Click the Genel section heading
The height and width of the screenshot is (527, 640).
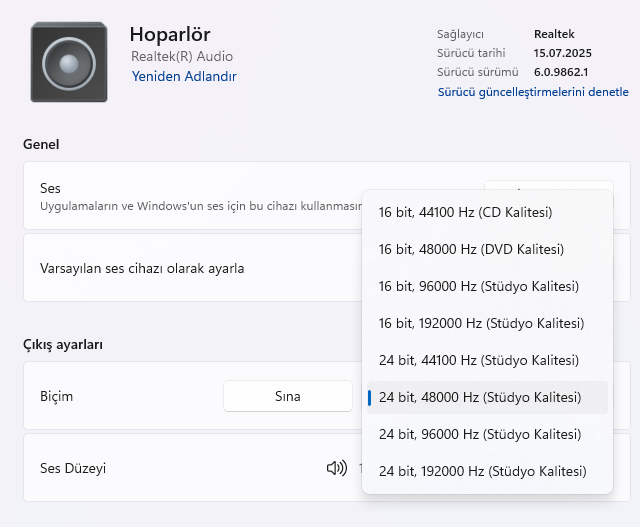pos(41,144)
